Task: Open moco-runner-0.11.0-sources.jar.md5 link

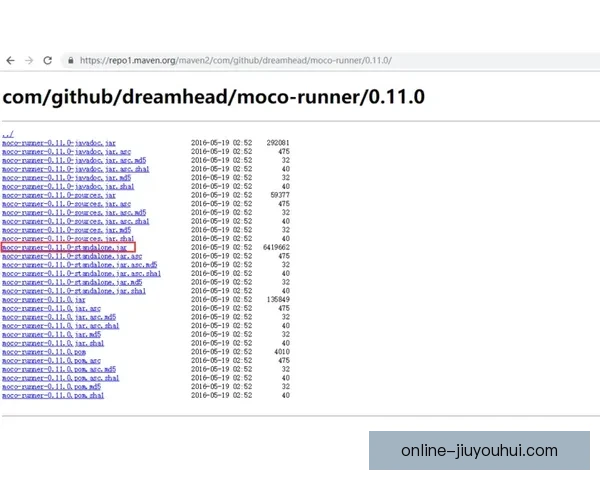Action: (x=66, y=230)
